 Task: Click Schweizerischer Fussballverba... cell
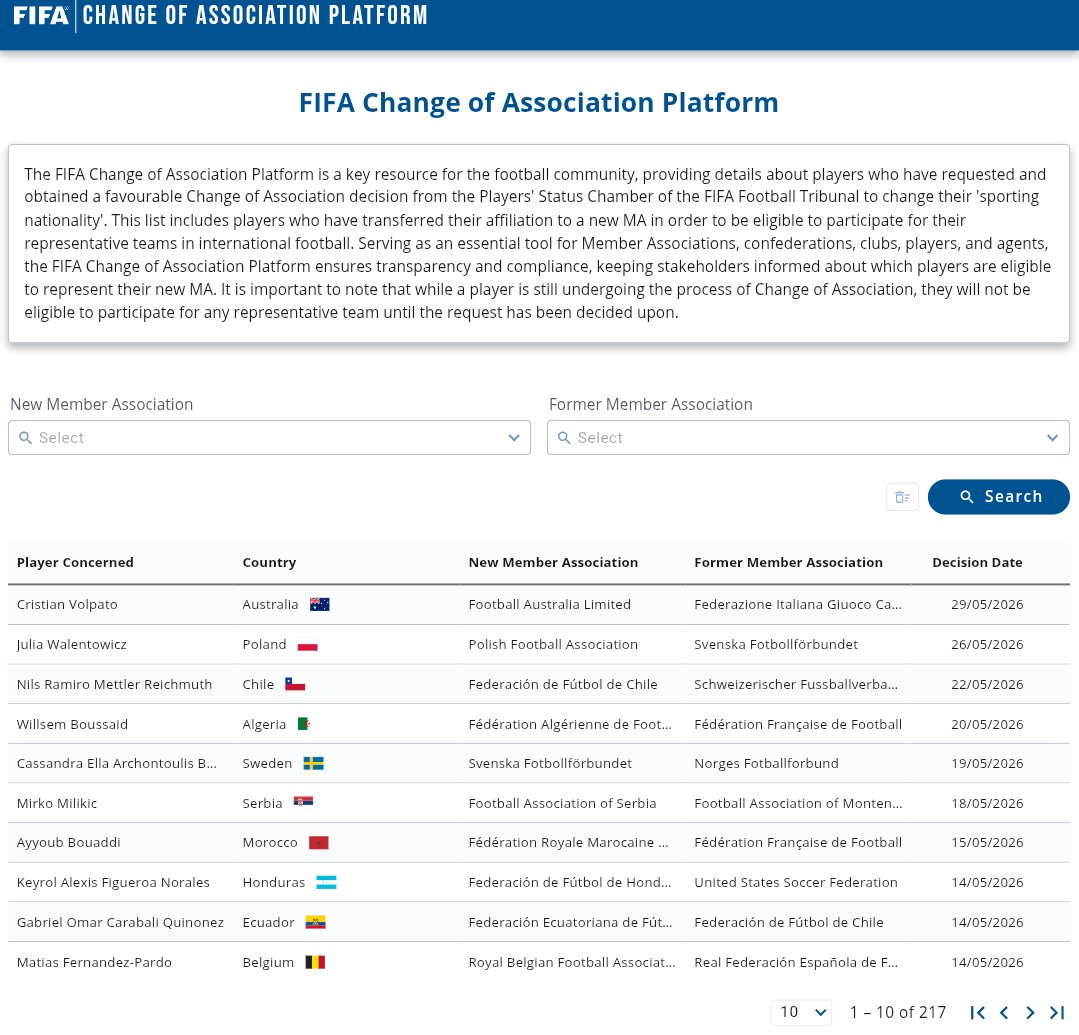pos(795,684)
